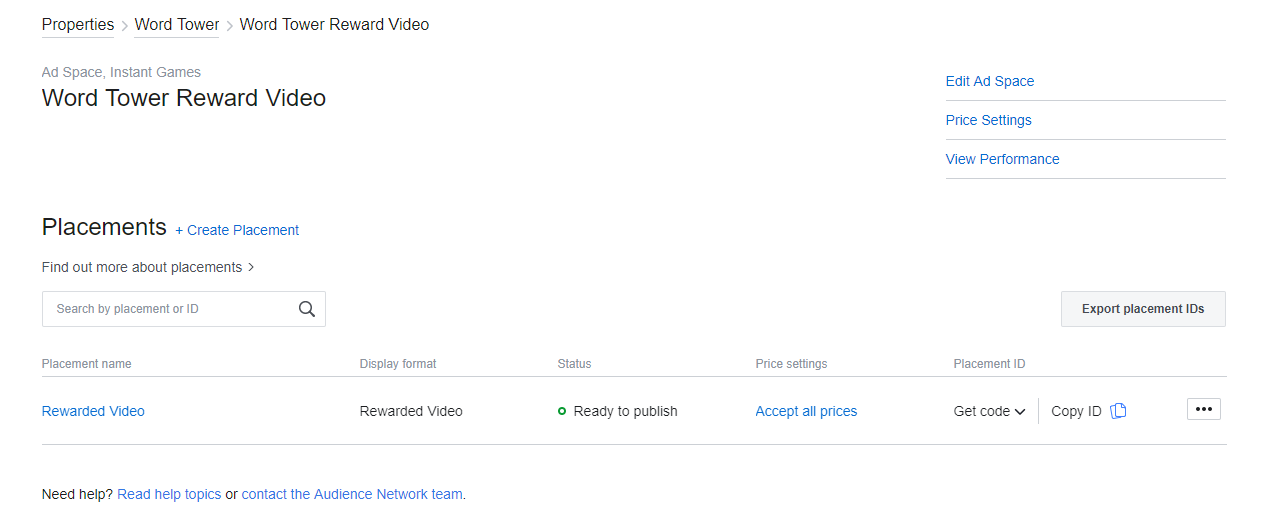
Task: Click + Create Placement
Action: pyautogui.click(x=237, y=230)
